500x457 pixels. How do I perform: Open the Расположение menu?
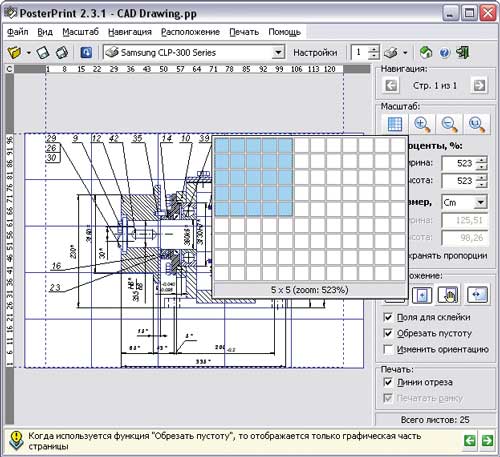click(x=190, y=32)
